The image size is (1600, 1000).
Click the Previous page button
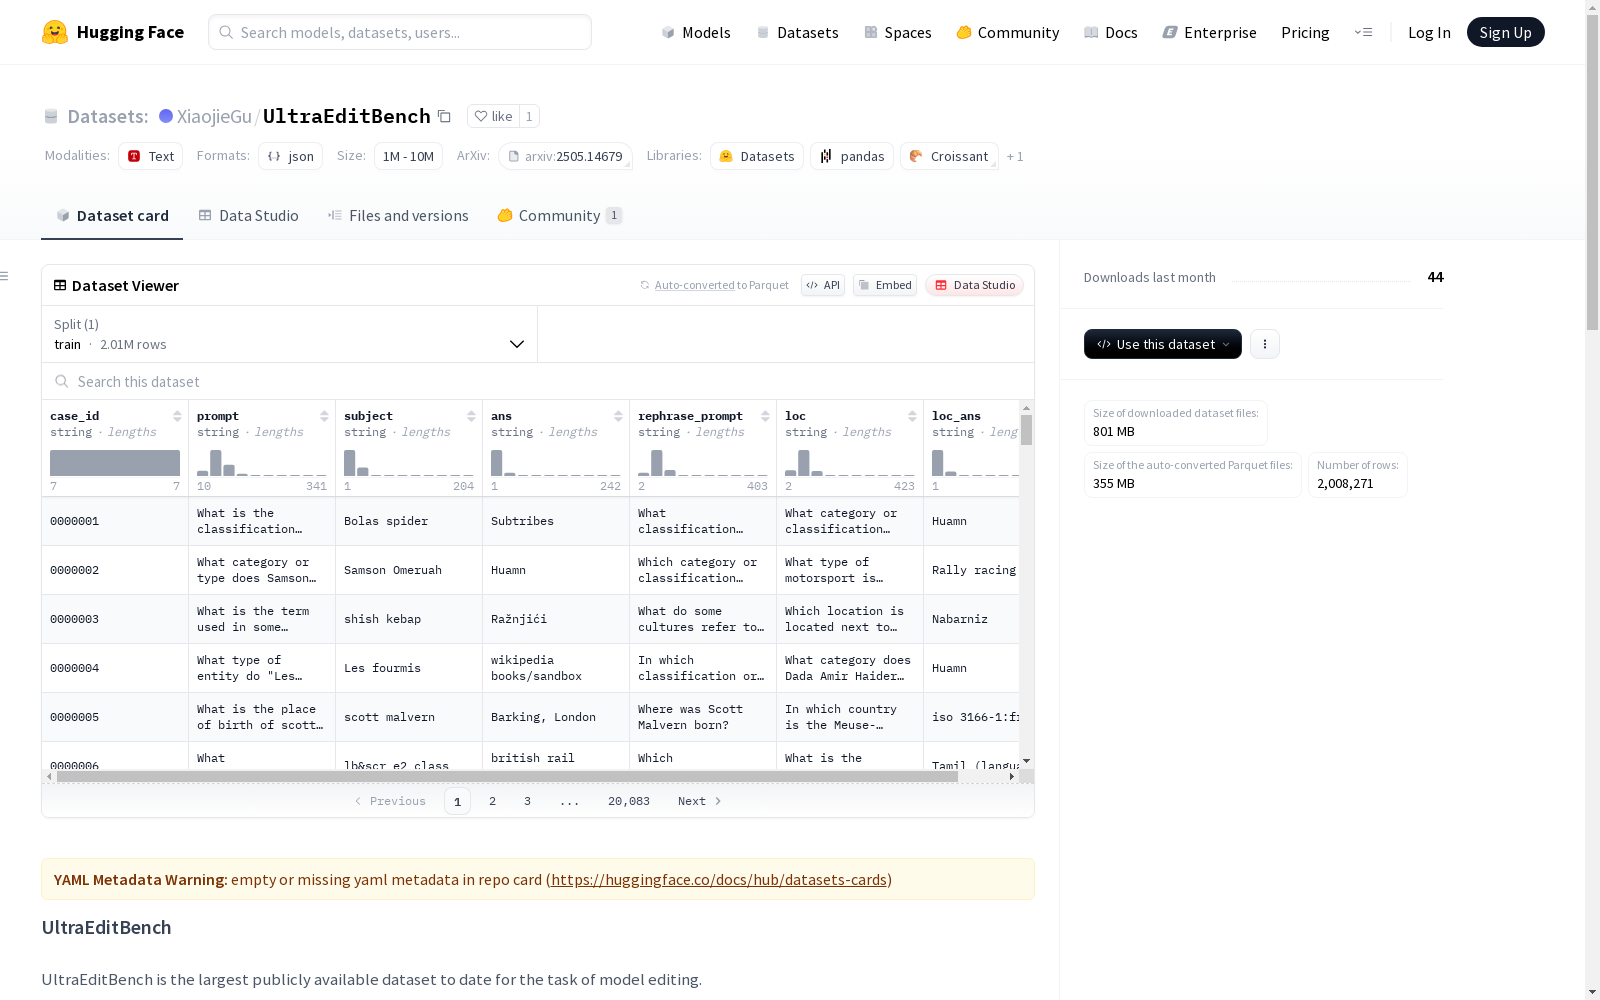tap(390, 801)
